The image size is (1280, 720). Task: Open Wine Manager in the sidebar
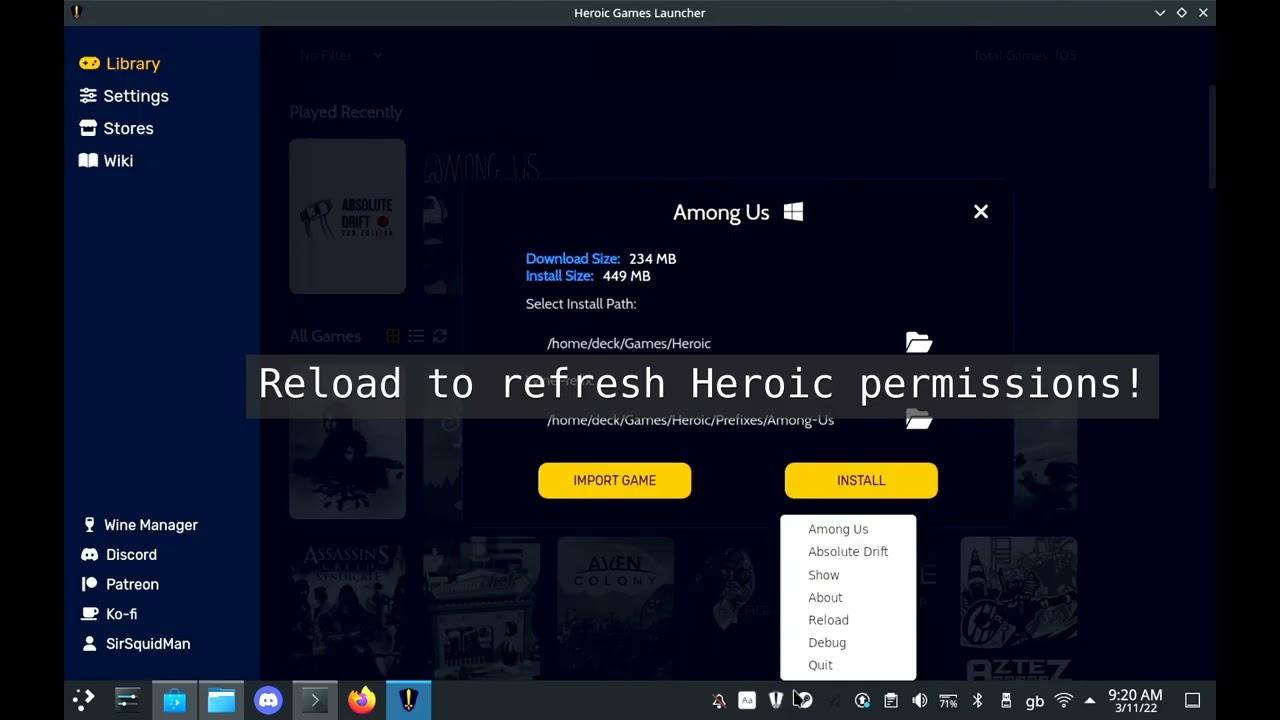coord(139,525)
